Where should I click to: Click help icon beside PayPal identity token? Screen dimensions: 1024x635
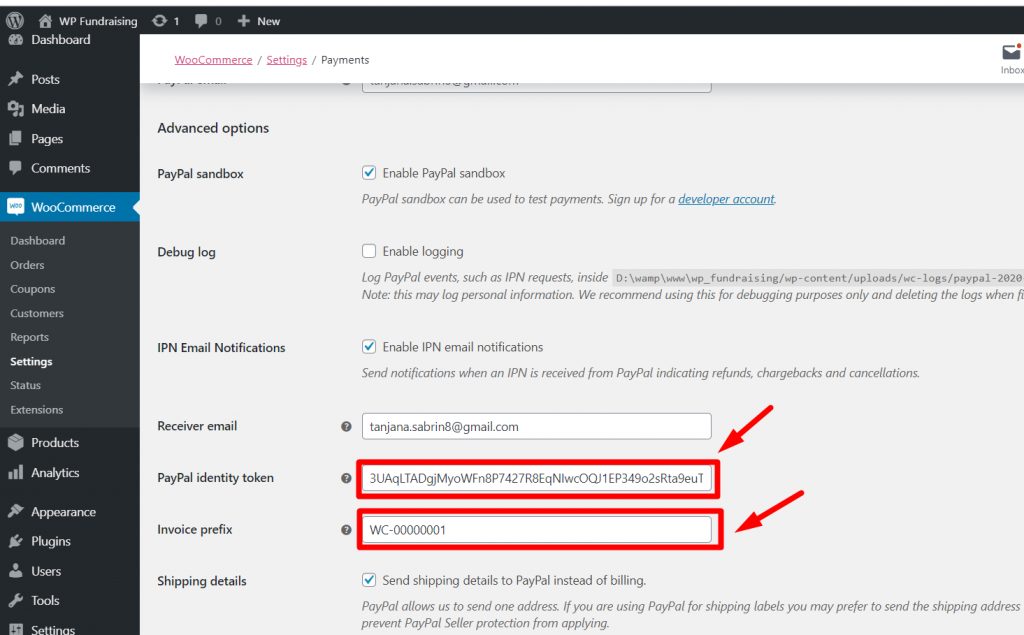pos(346,478)
